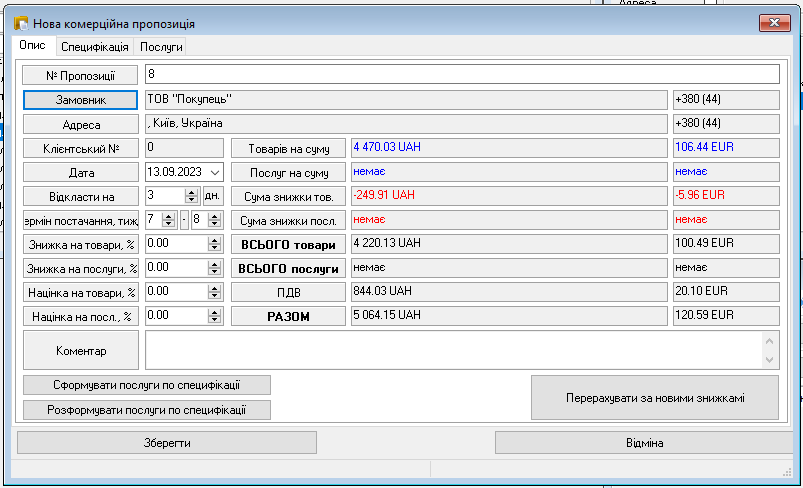Click the Адреса button
803x488 pixels.
point(80,124)
